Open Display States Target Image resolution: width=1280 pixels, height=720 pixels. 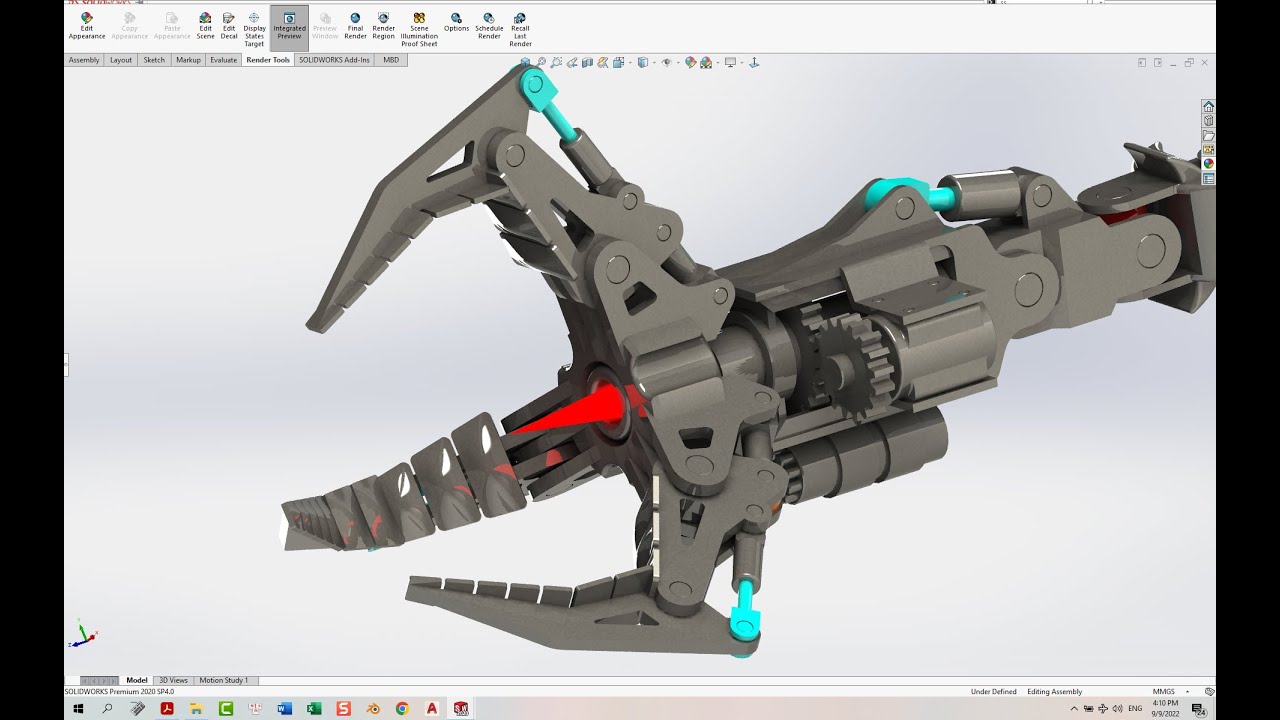[254, 29]
